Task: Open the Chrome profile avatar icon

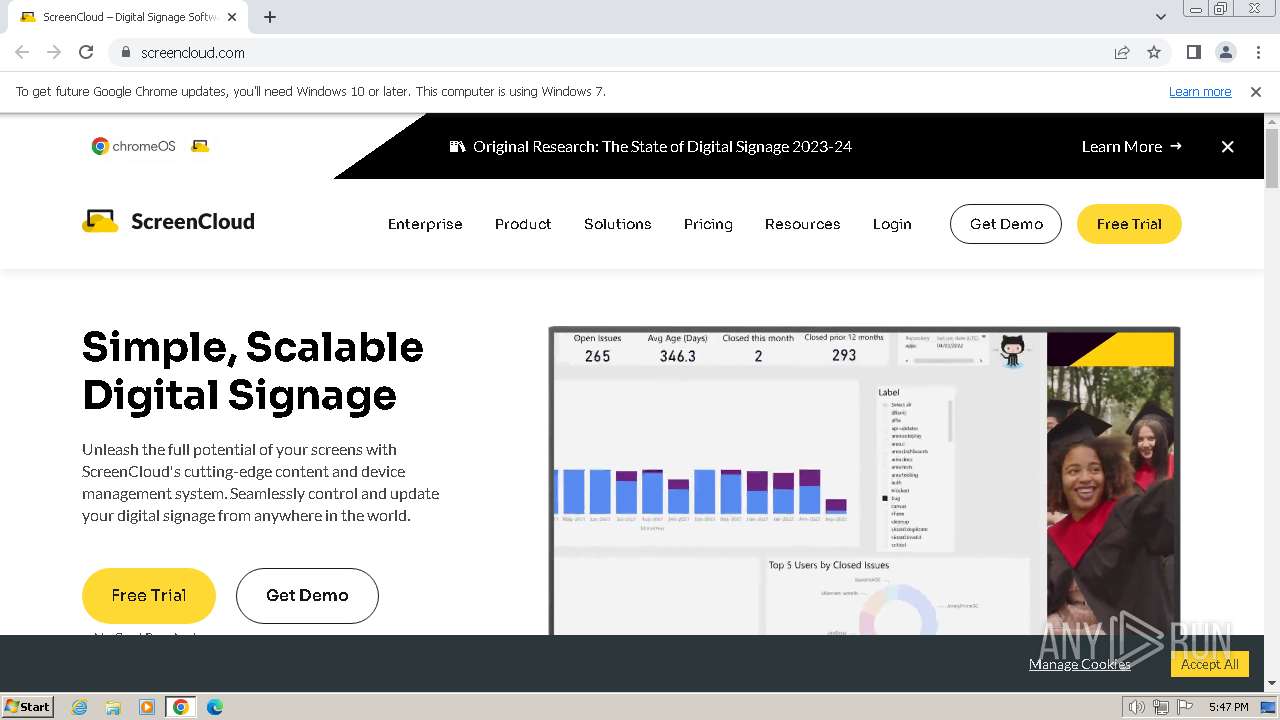Action: click(1225, 52)
